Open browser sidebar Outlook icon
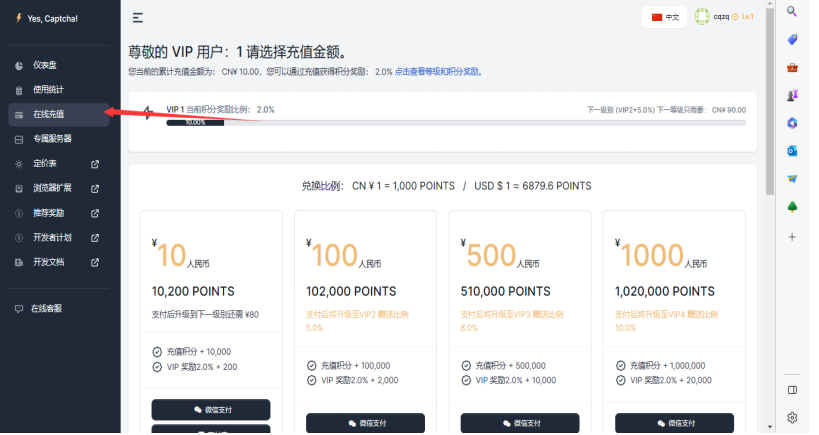 coord(792,151)
